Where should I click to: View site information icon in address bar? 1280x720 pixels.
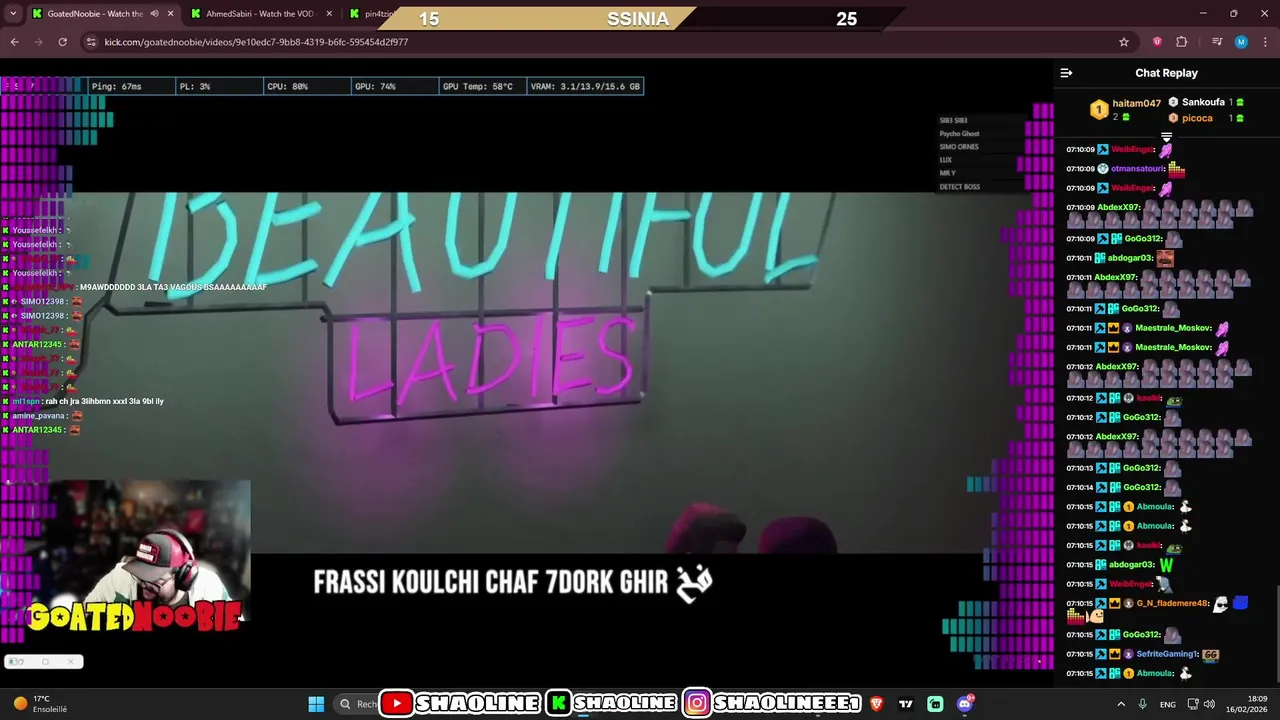[x=91, y=42]
